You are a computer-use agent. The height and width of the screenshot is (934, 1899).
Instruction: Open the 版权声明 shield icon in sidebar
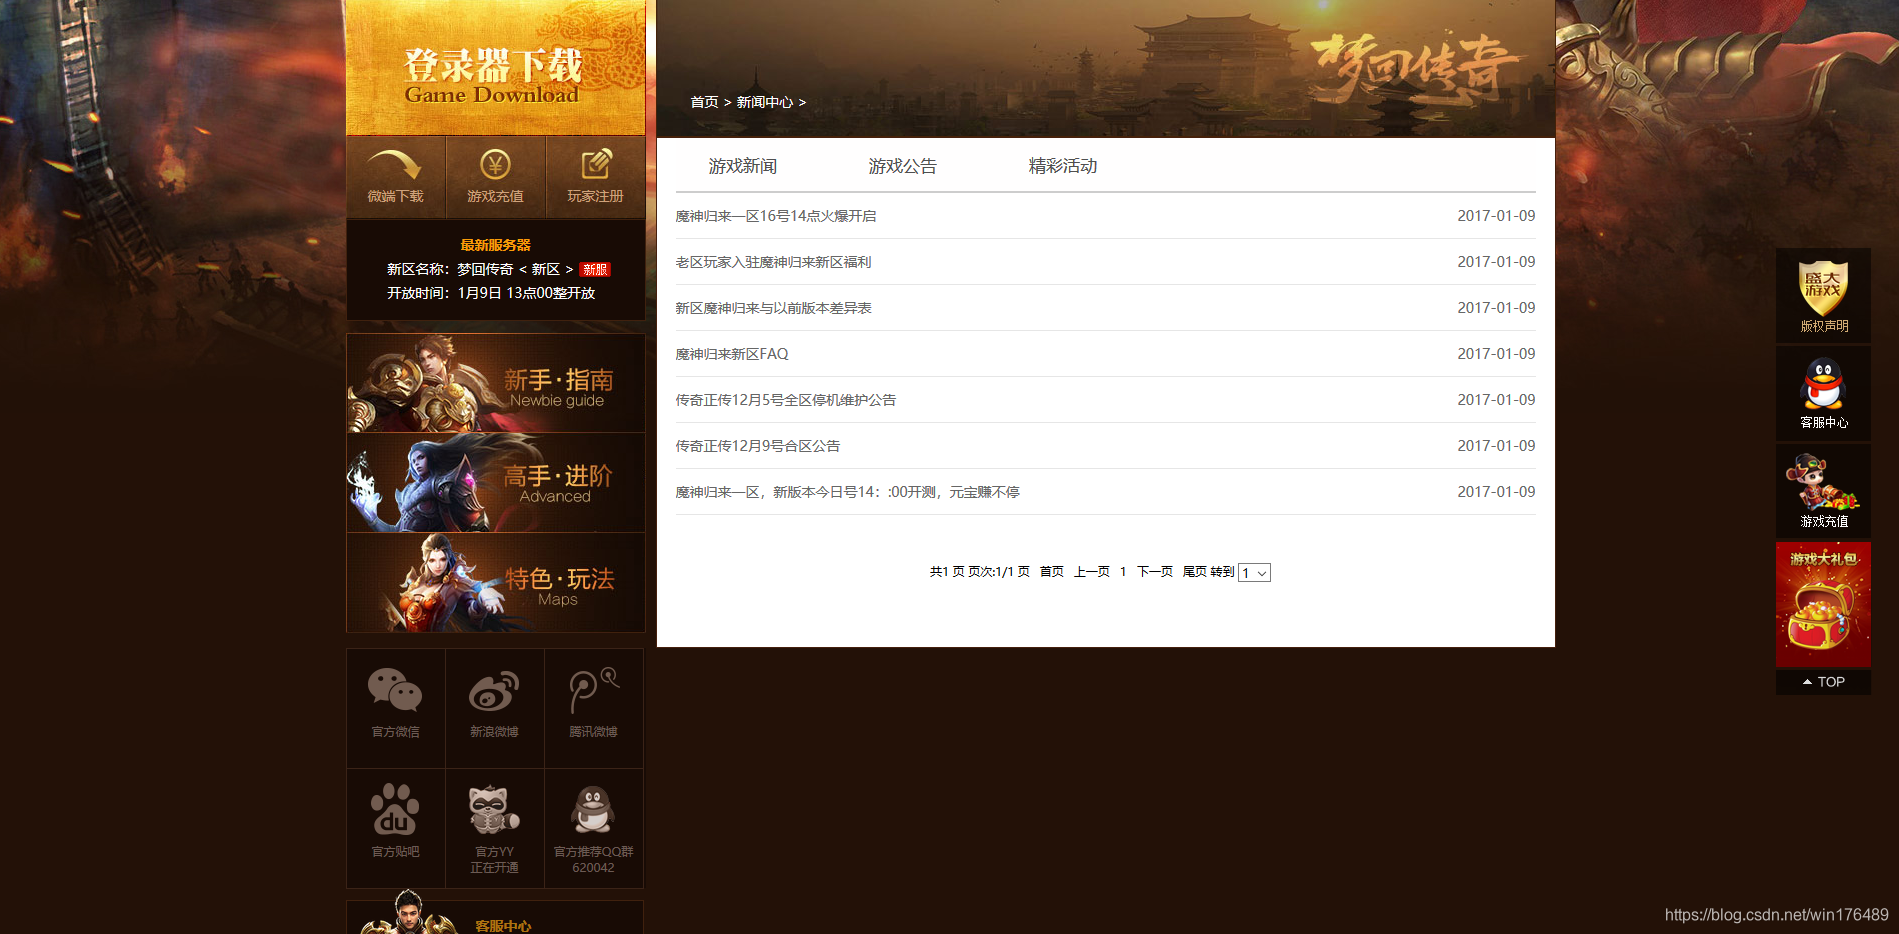(x=1823, y=296)
